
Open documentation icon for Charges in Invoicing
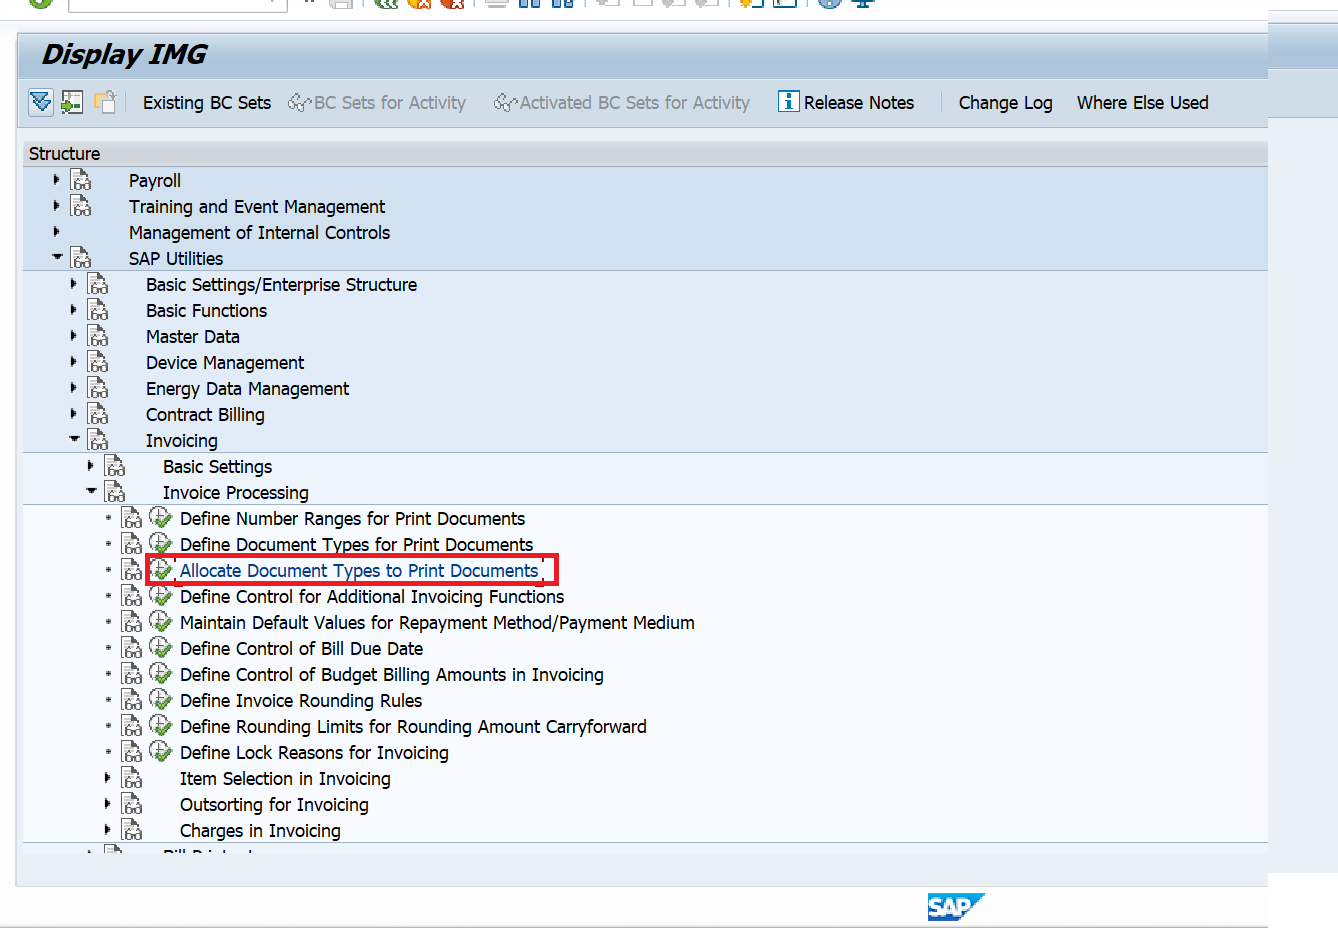tap(132, 830)
